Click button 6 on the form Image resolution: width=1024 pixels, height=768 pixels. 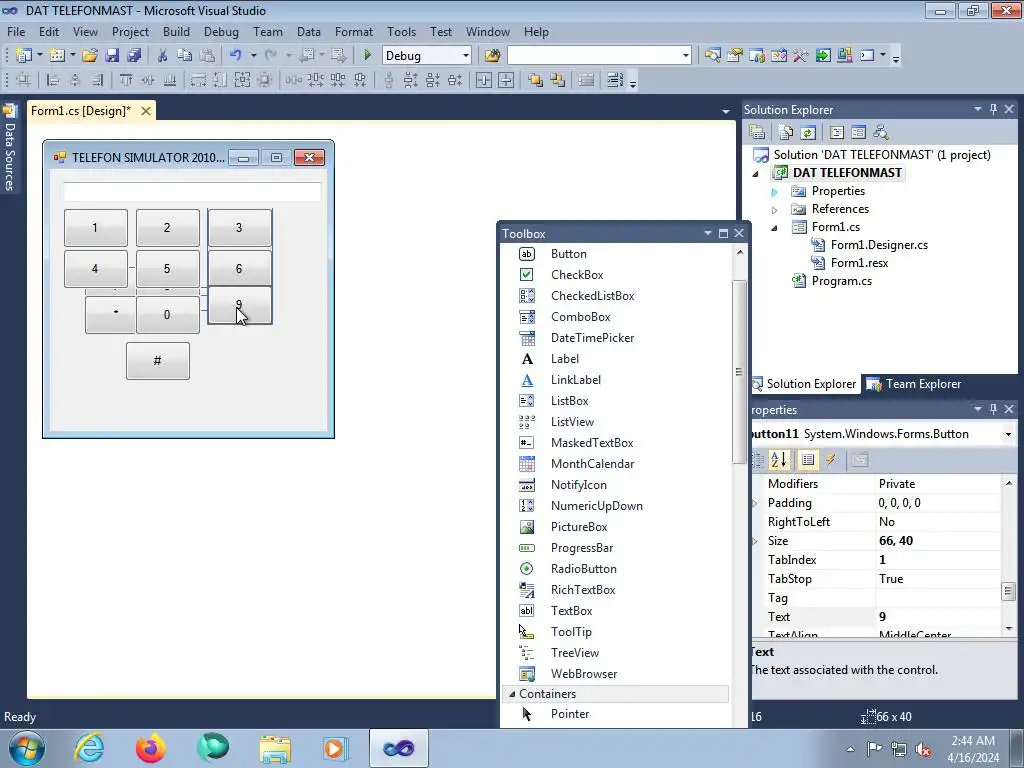tap(239, 268)
